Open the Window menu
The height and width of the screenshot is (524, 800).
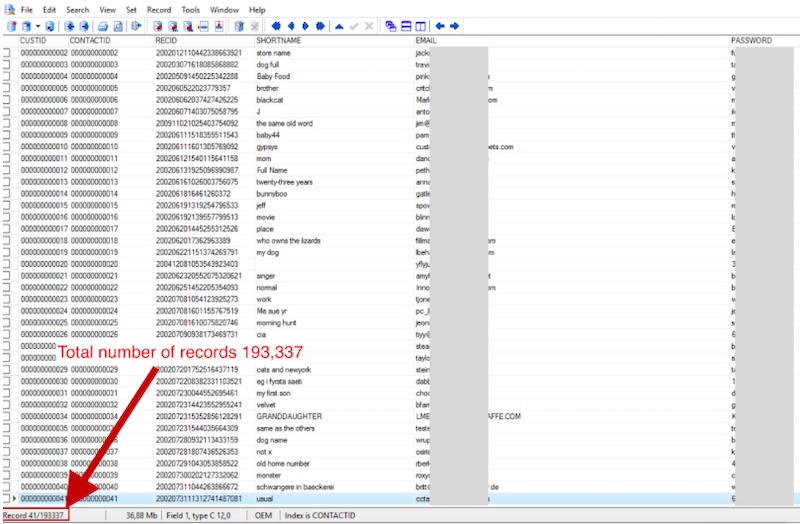[x=224, y=10]
